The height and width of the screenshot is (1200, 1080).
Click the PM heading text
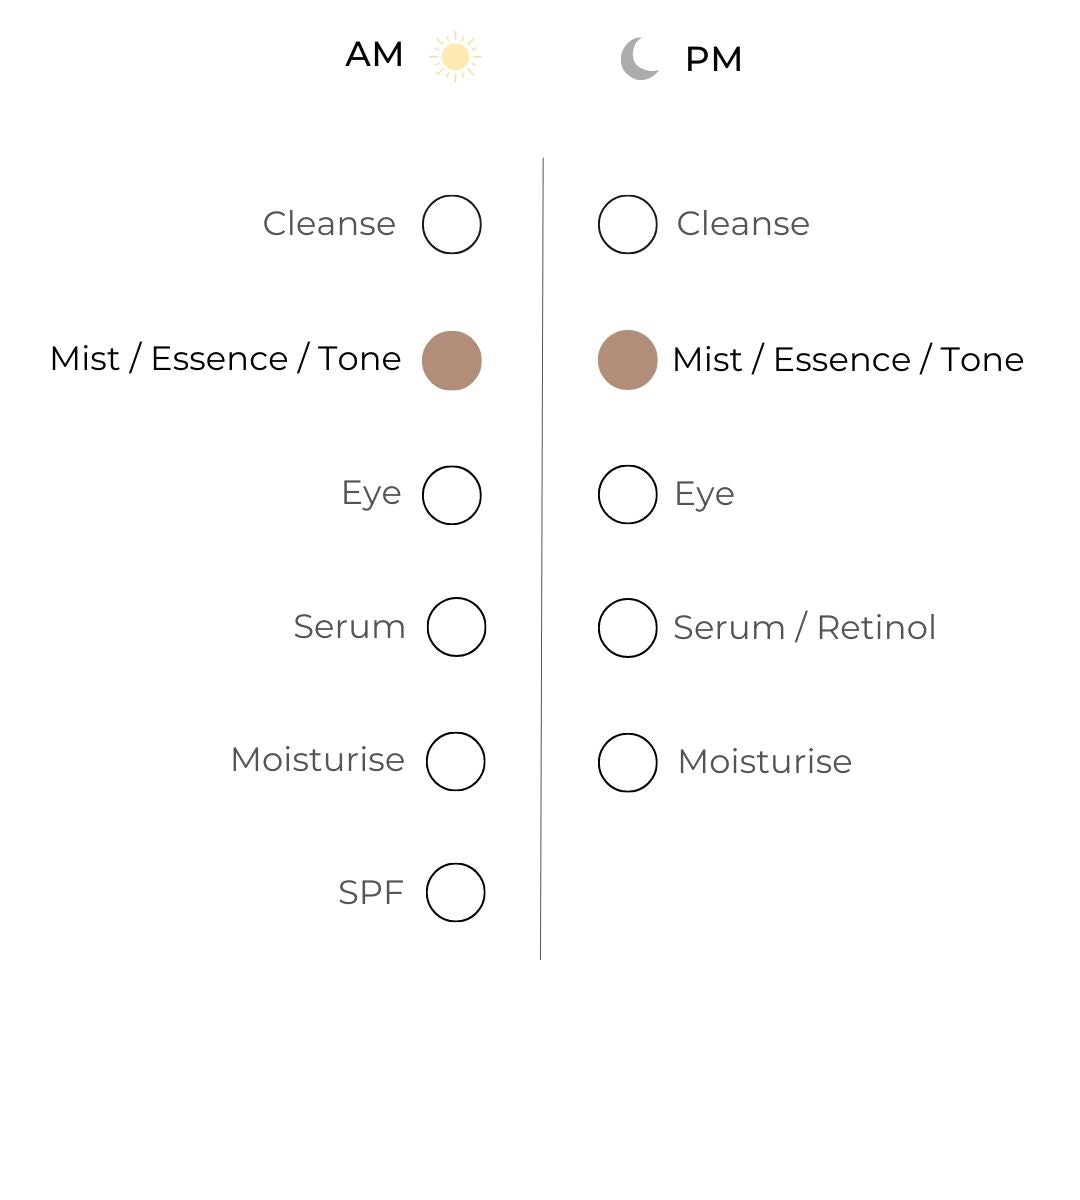coord(713,60)
